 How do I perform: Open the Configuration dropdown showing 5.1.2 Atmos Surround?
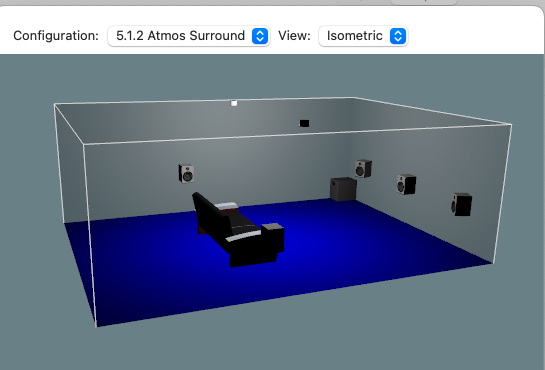click(x=189, y=36)
